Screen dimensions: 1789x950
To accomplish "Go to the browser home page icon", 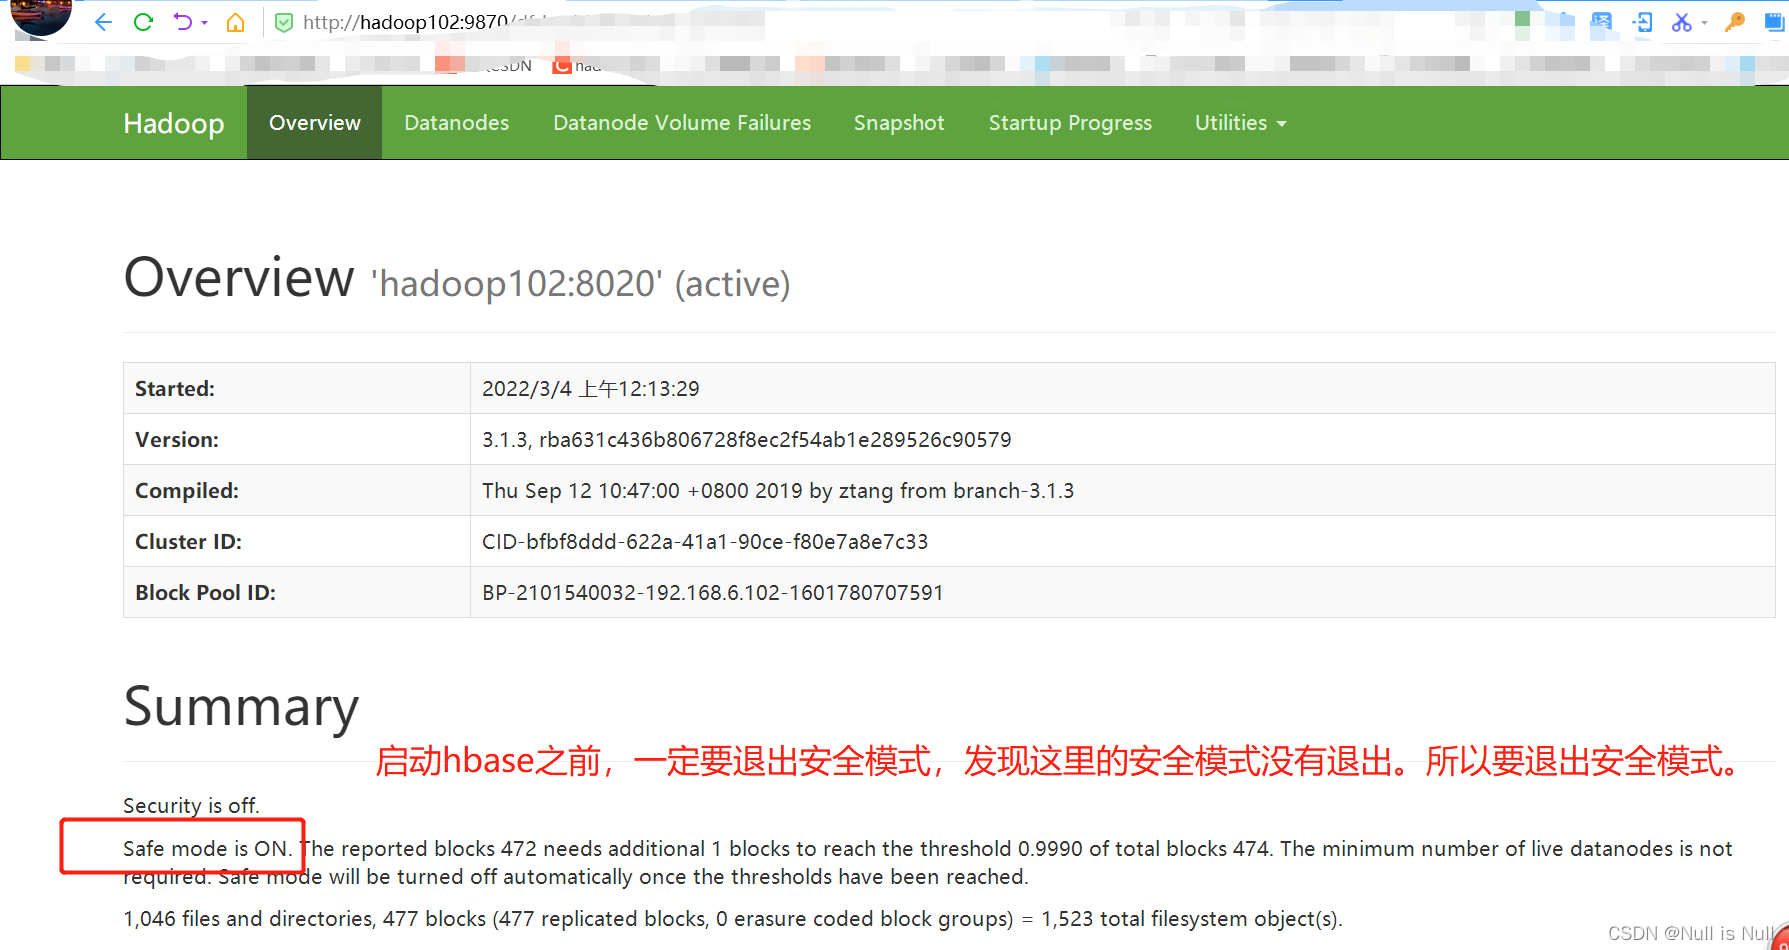I will coord(235,22).
